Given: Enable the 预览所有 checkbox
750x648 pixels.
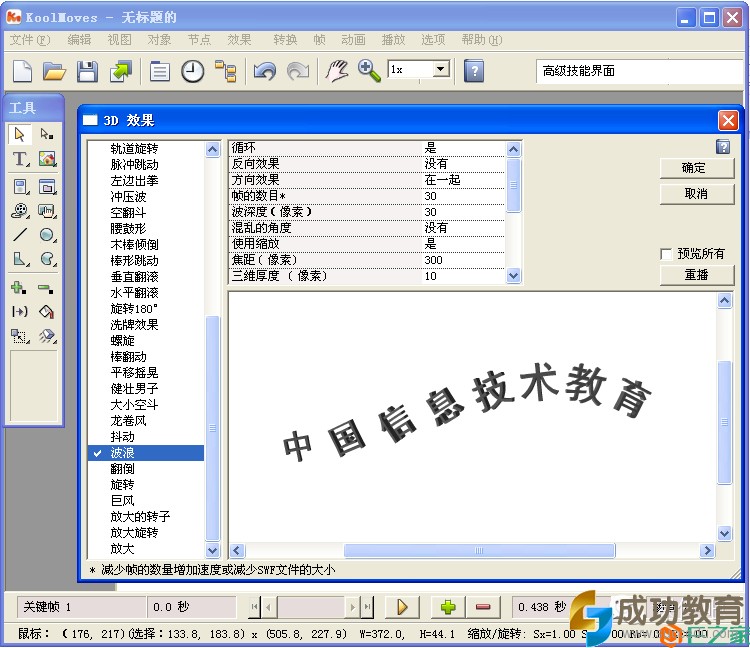Looking at the screenshot, I should [667, 254].
